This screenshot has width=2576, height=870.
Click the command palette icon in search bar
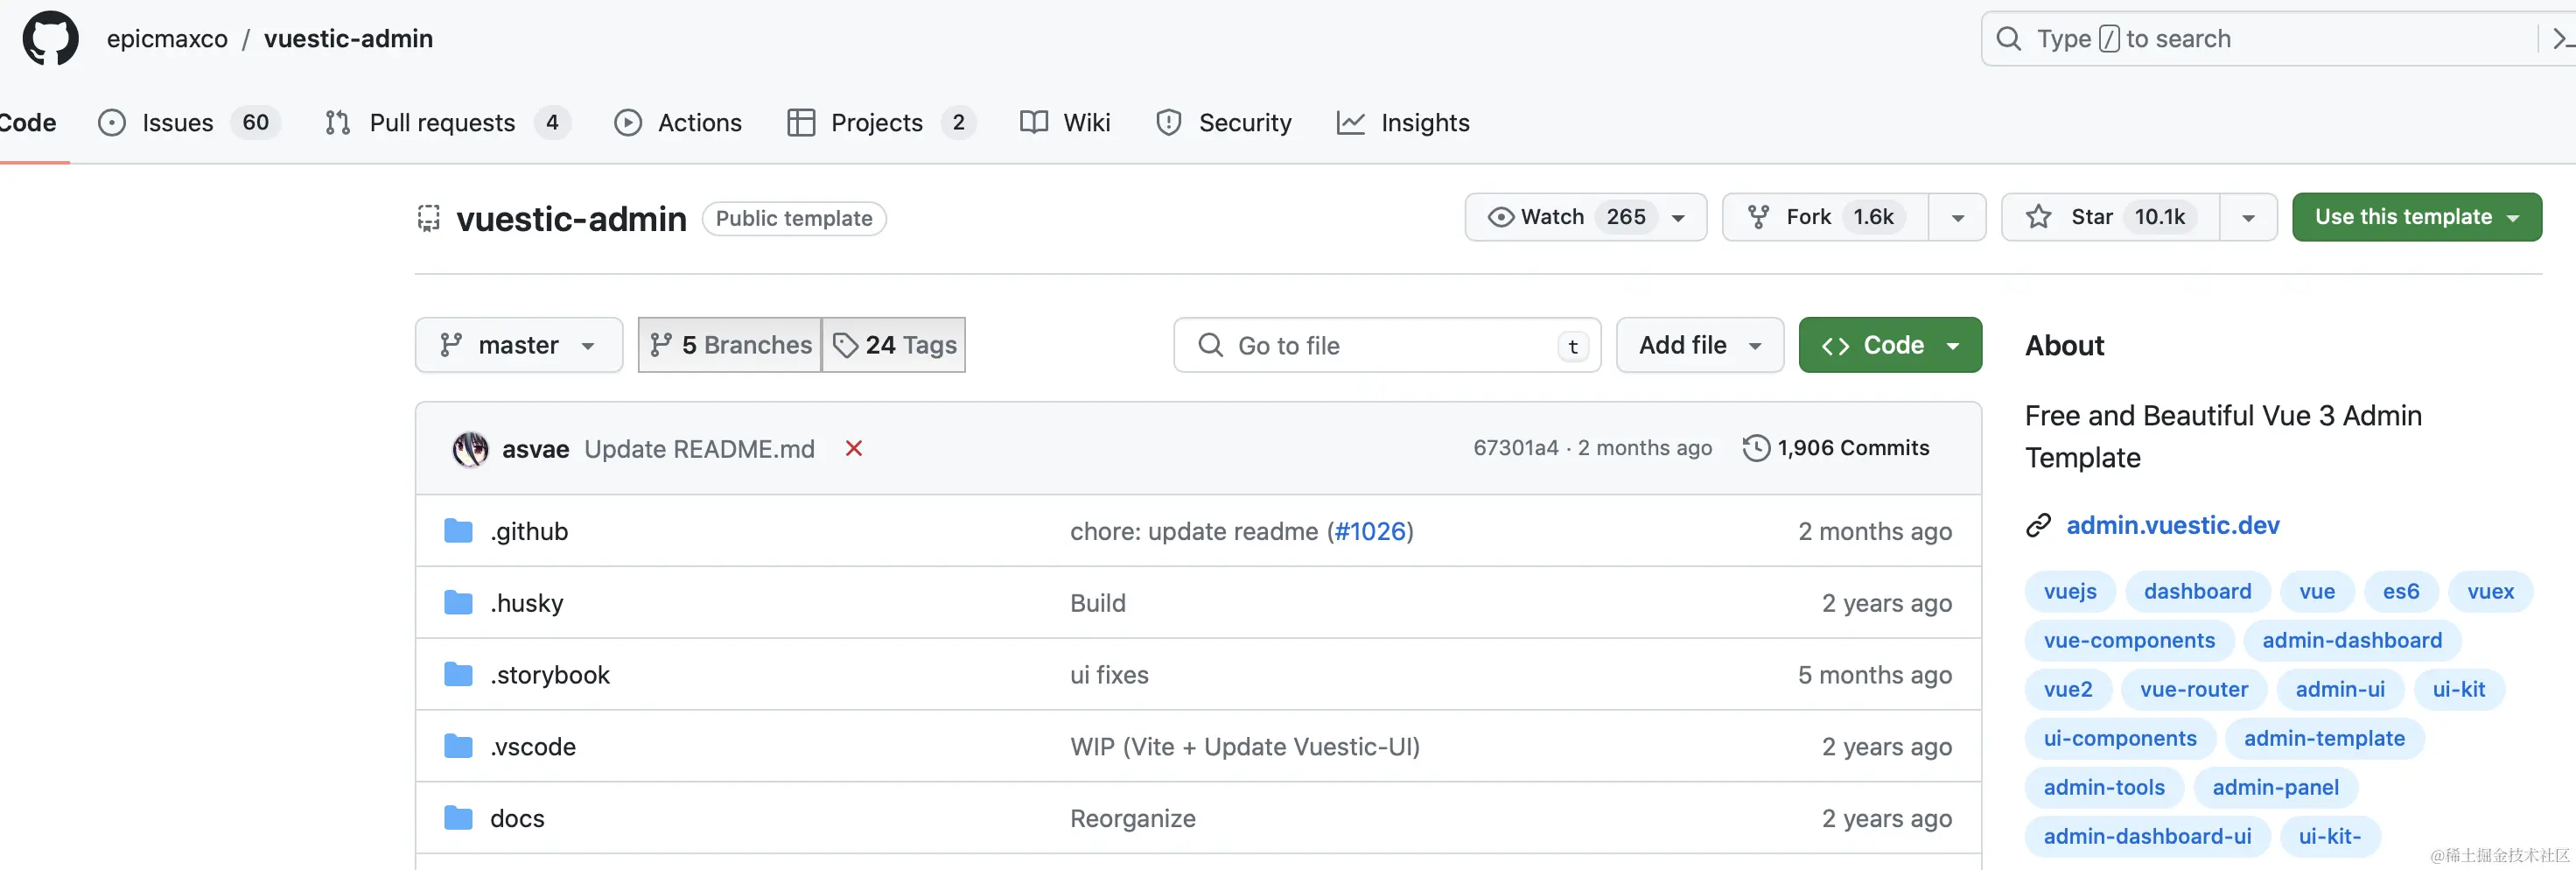point(2560,39)
